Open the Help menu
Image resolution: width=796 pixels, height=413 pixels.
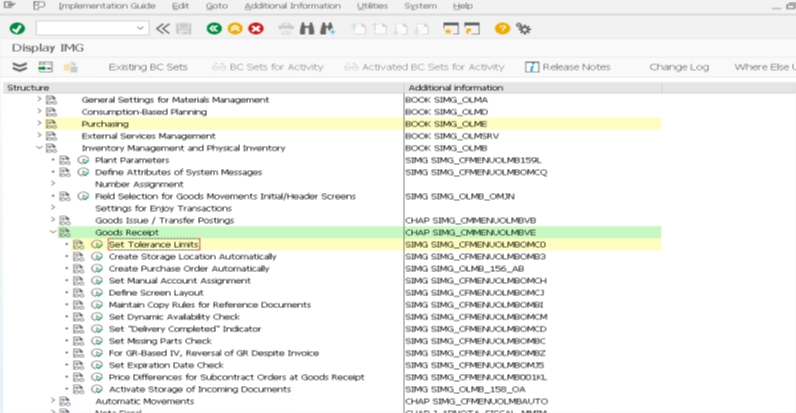click(462, 6)
